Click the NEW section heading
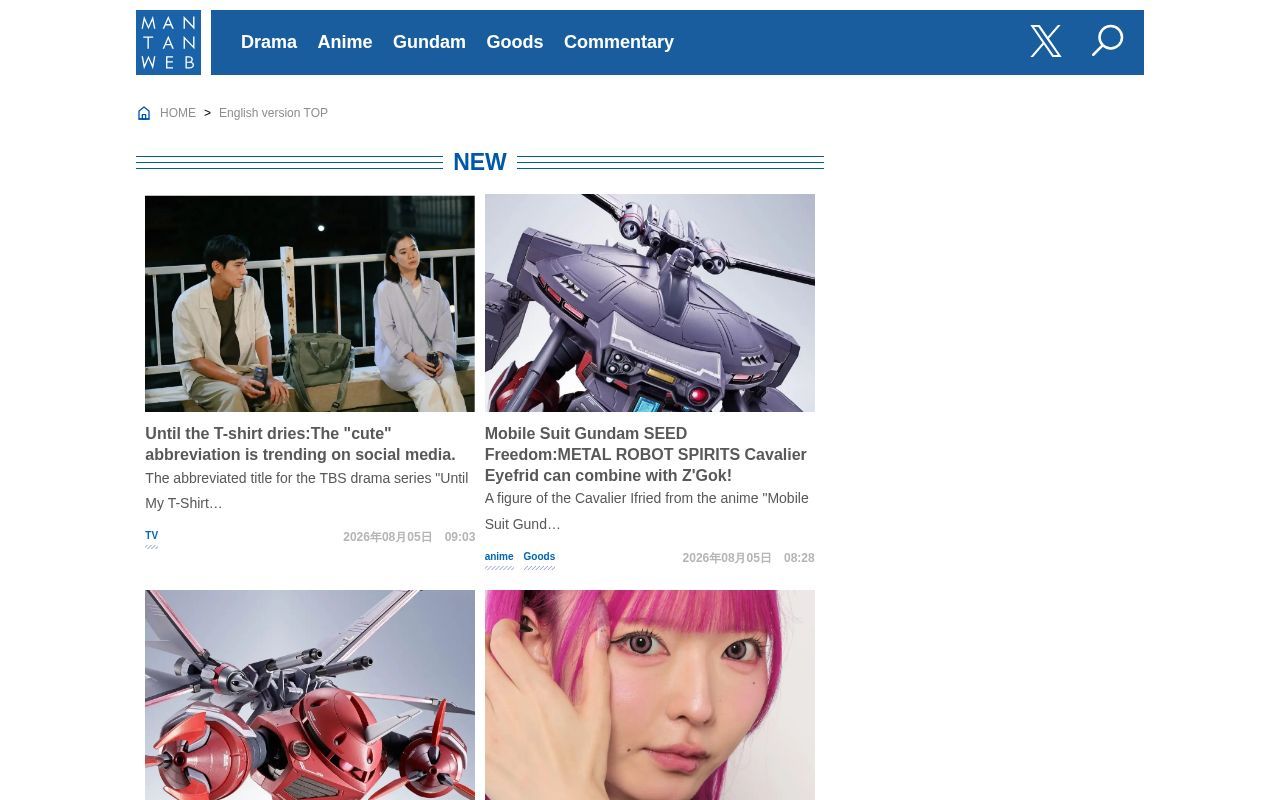The image size is (1280, 800). coord(480,162)
